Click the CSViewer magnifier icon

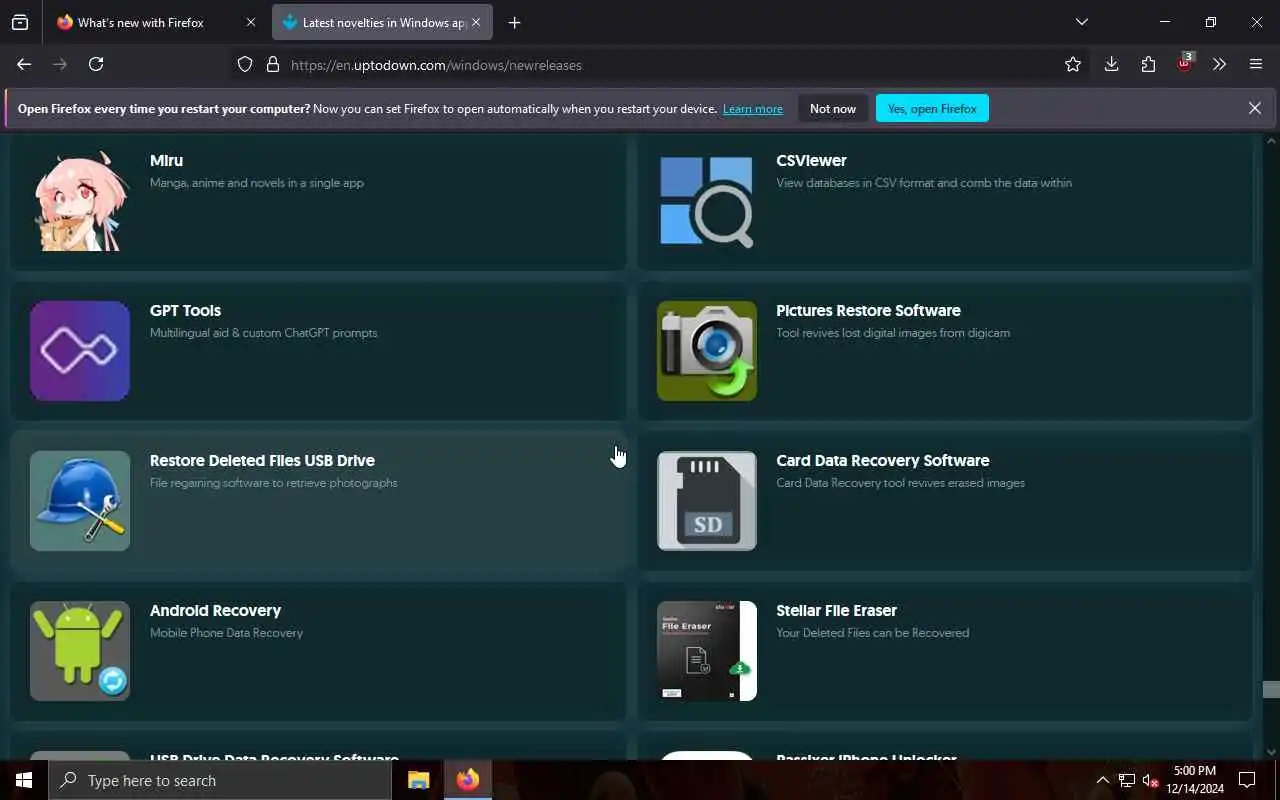(x=707, y=201)
